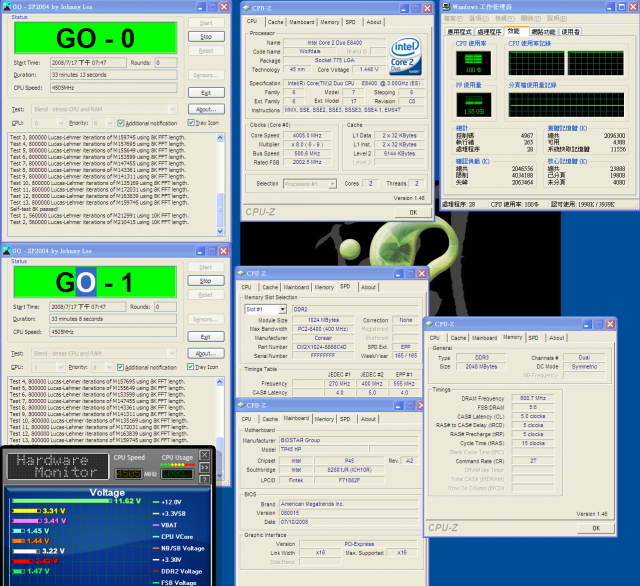Open the Priority dropdown in GO - 0 window
640x586 pixels.
109,123
